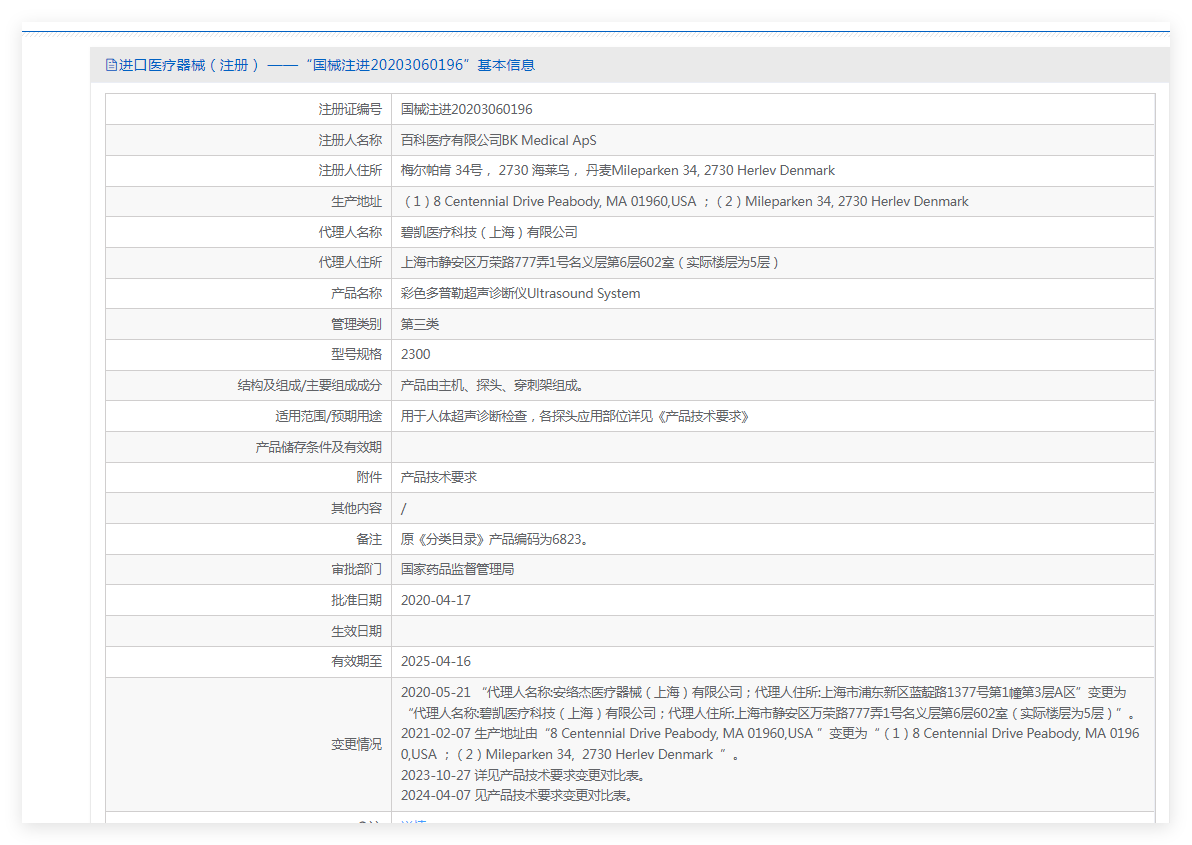Click the 代理人住所 label
This screenshot has height=845, width=1192.
350,262
